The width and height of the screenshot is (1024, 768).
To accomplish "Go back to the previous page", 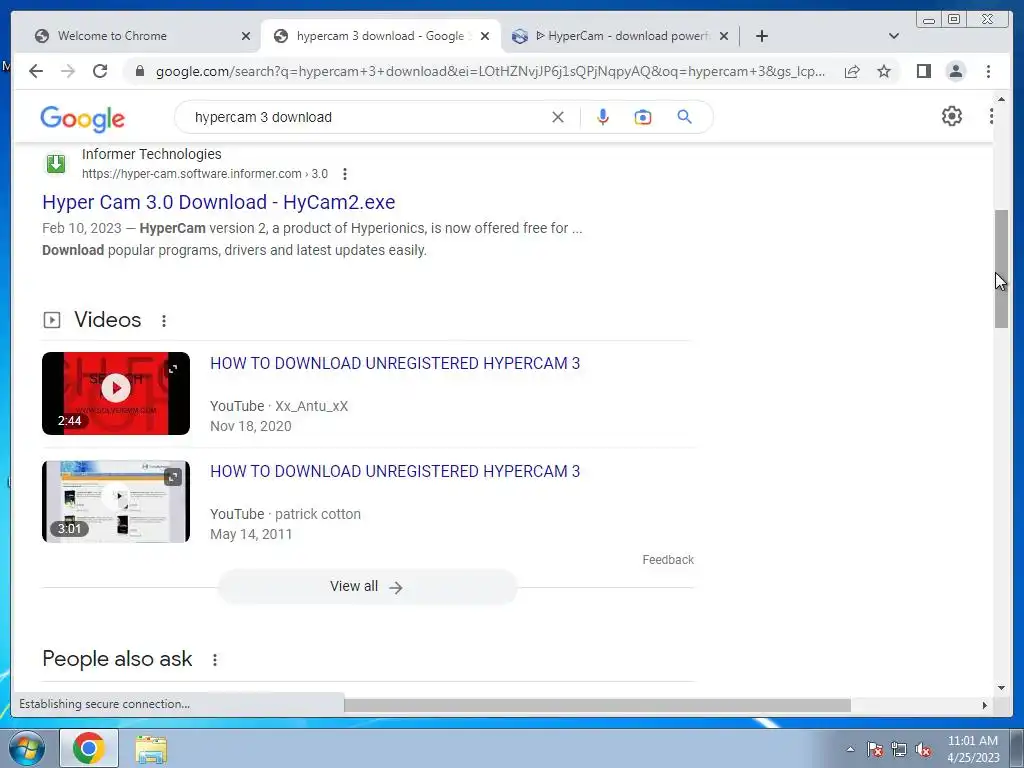I will [36, 71].
